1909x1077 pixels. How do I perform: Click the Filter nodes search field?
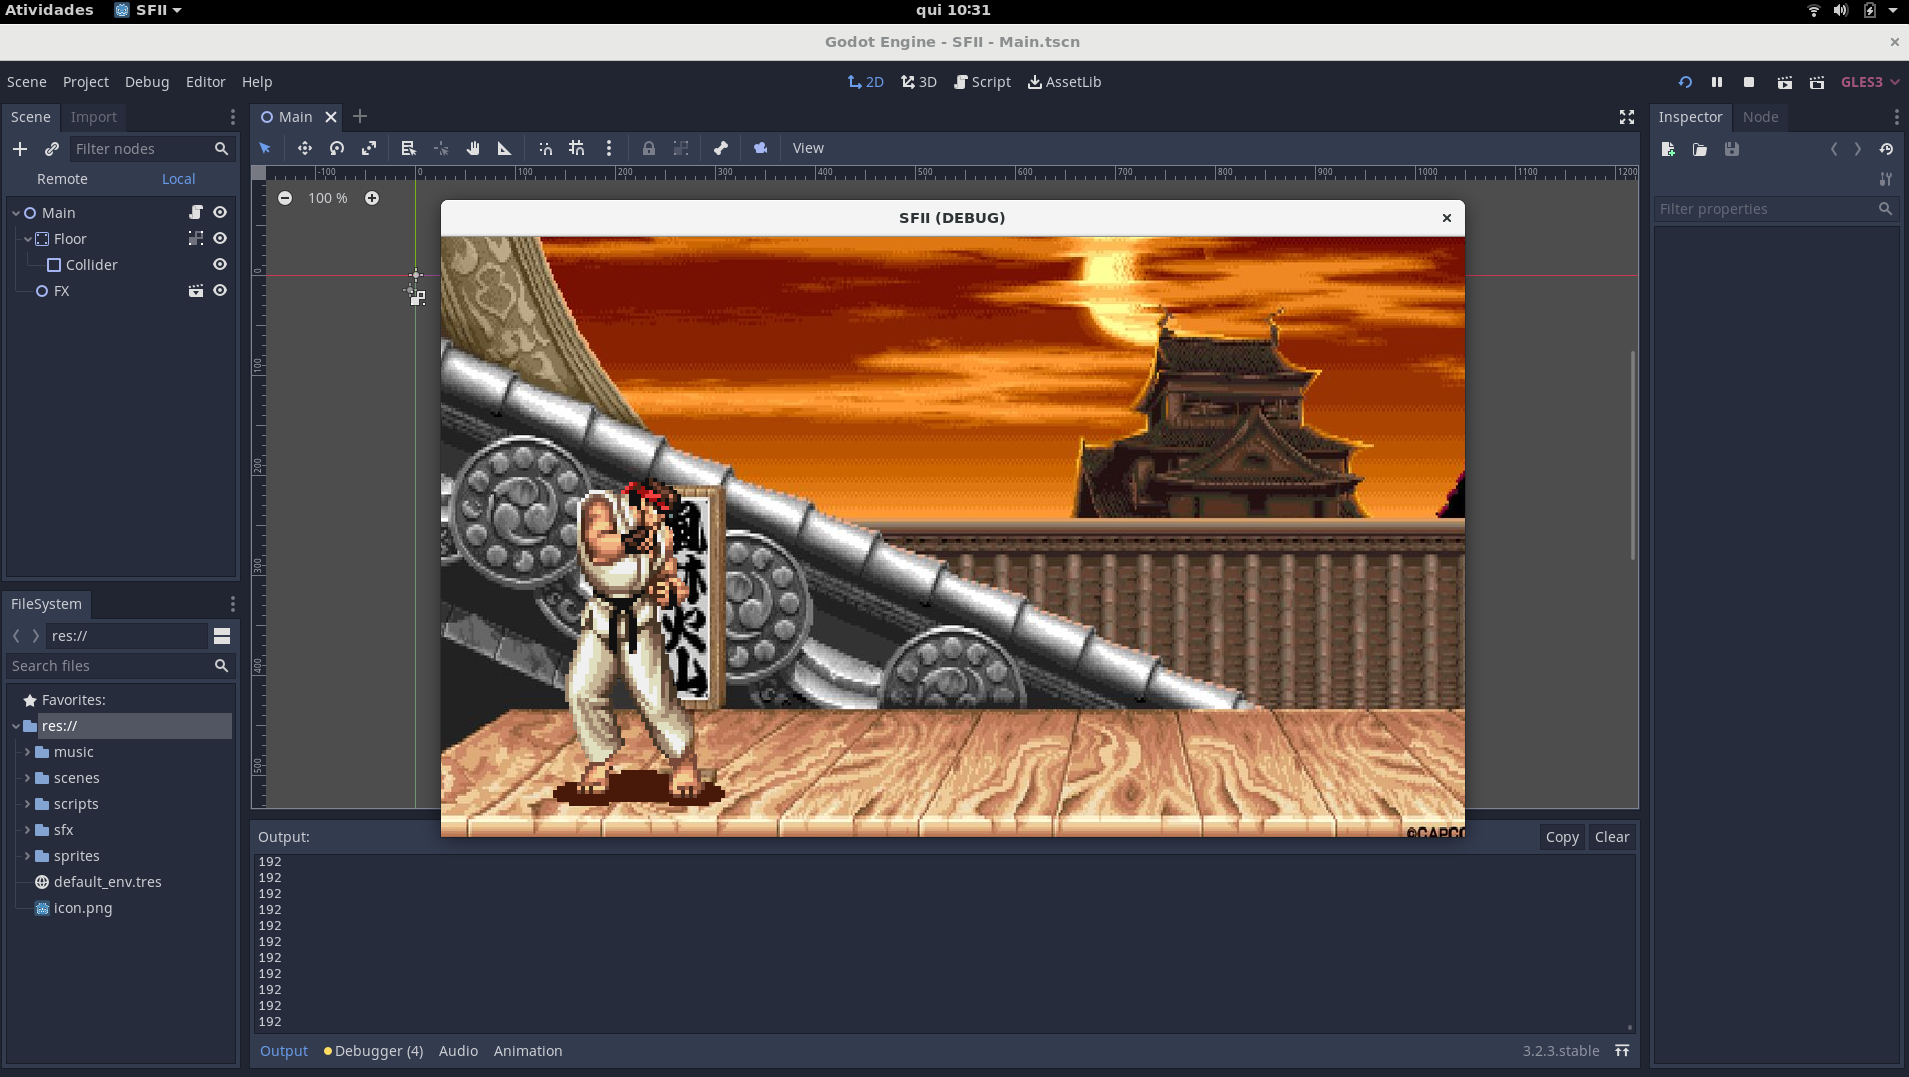pyautogui.click(x=153, y=149)
